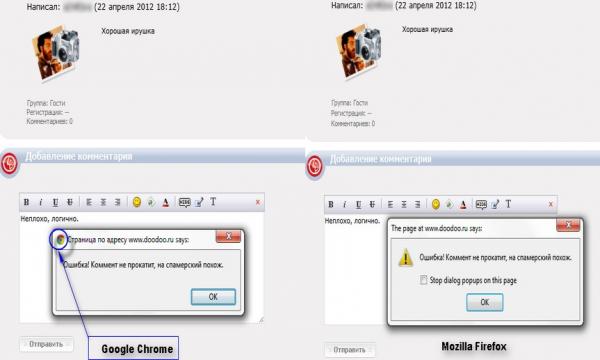Open smiley picker in the Chrome-side editor
The image size is (600, 360).
click(137, 202)
